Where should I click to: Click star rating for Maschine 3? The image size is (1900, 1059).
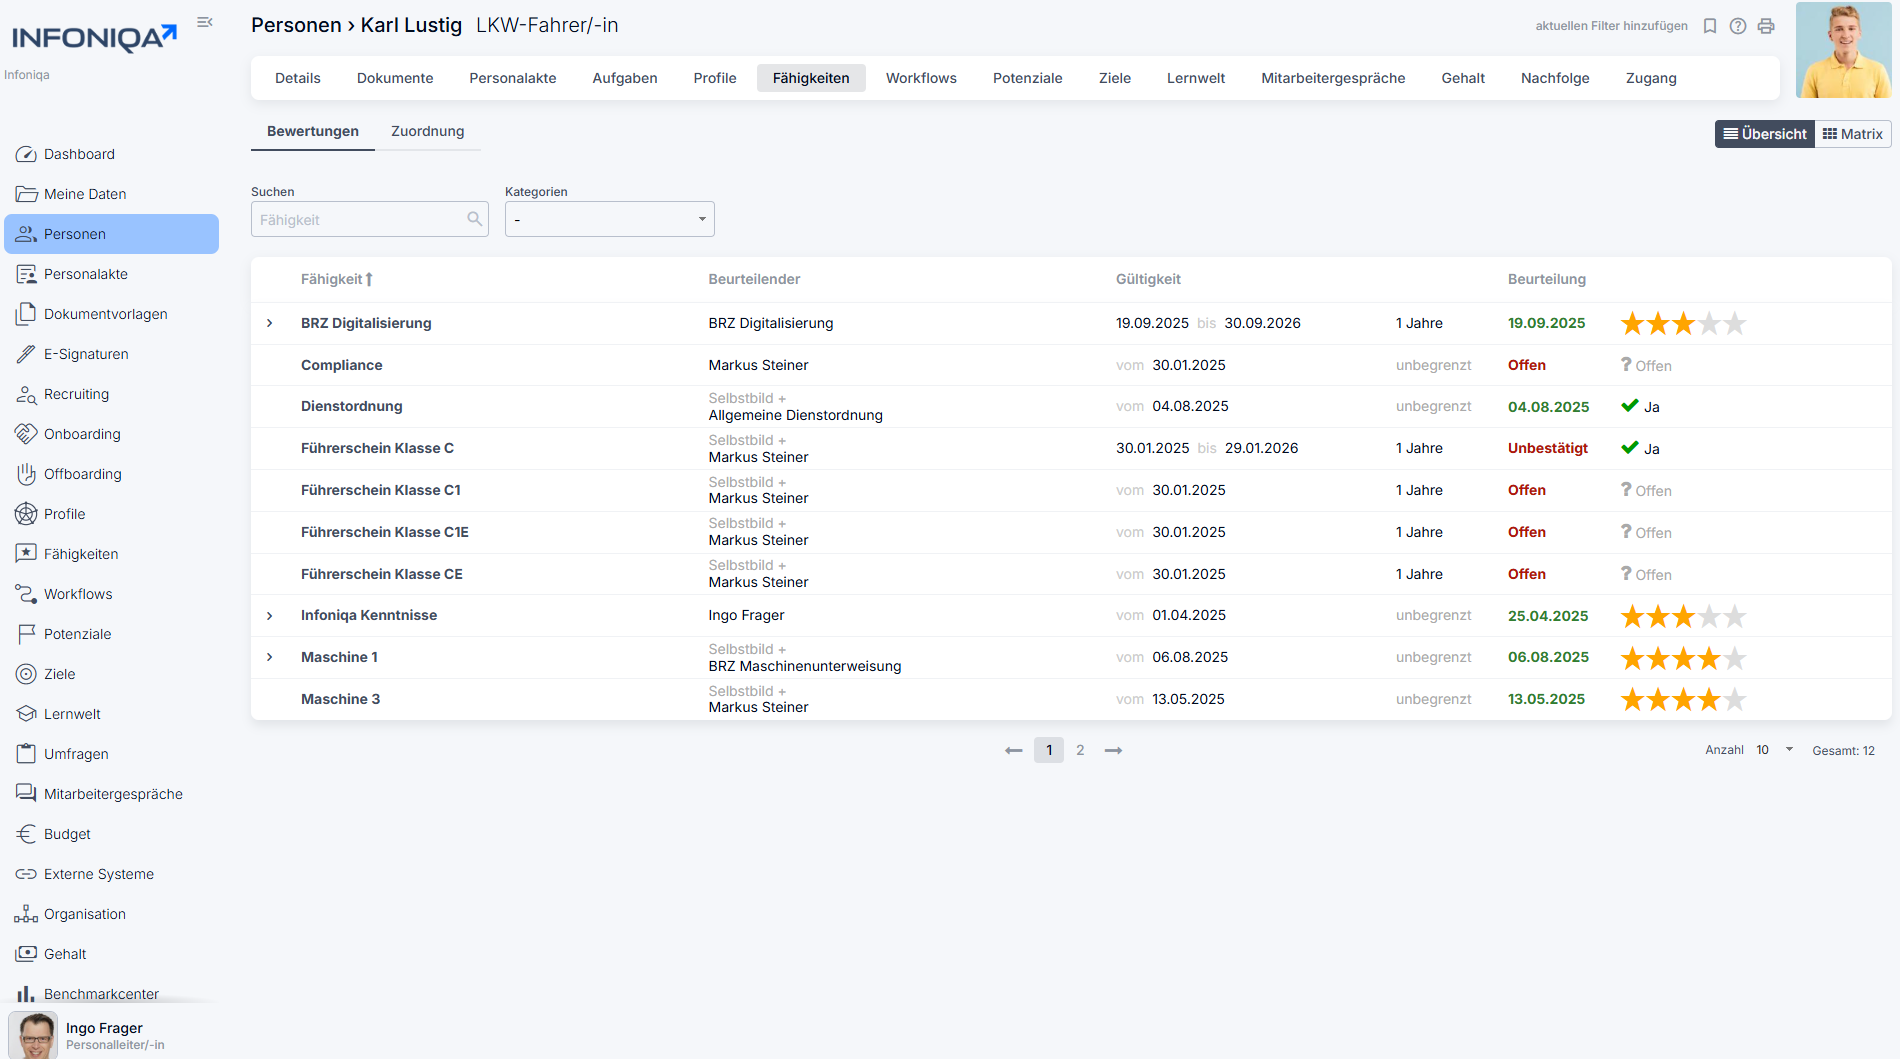1684,699
